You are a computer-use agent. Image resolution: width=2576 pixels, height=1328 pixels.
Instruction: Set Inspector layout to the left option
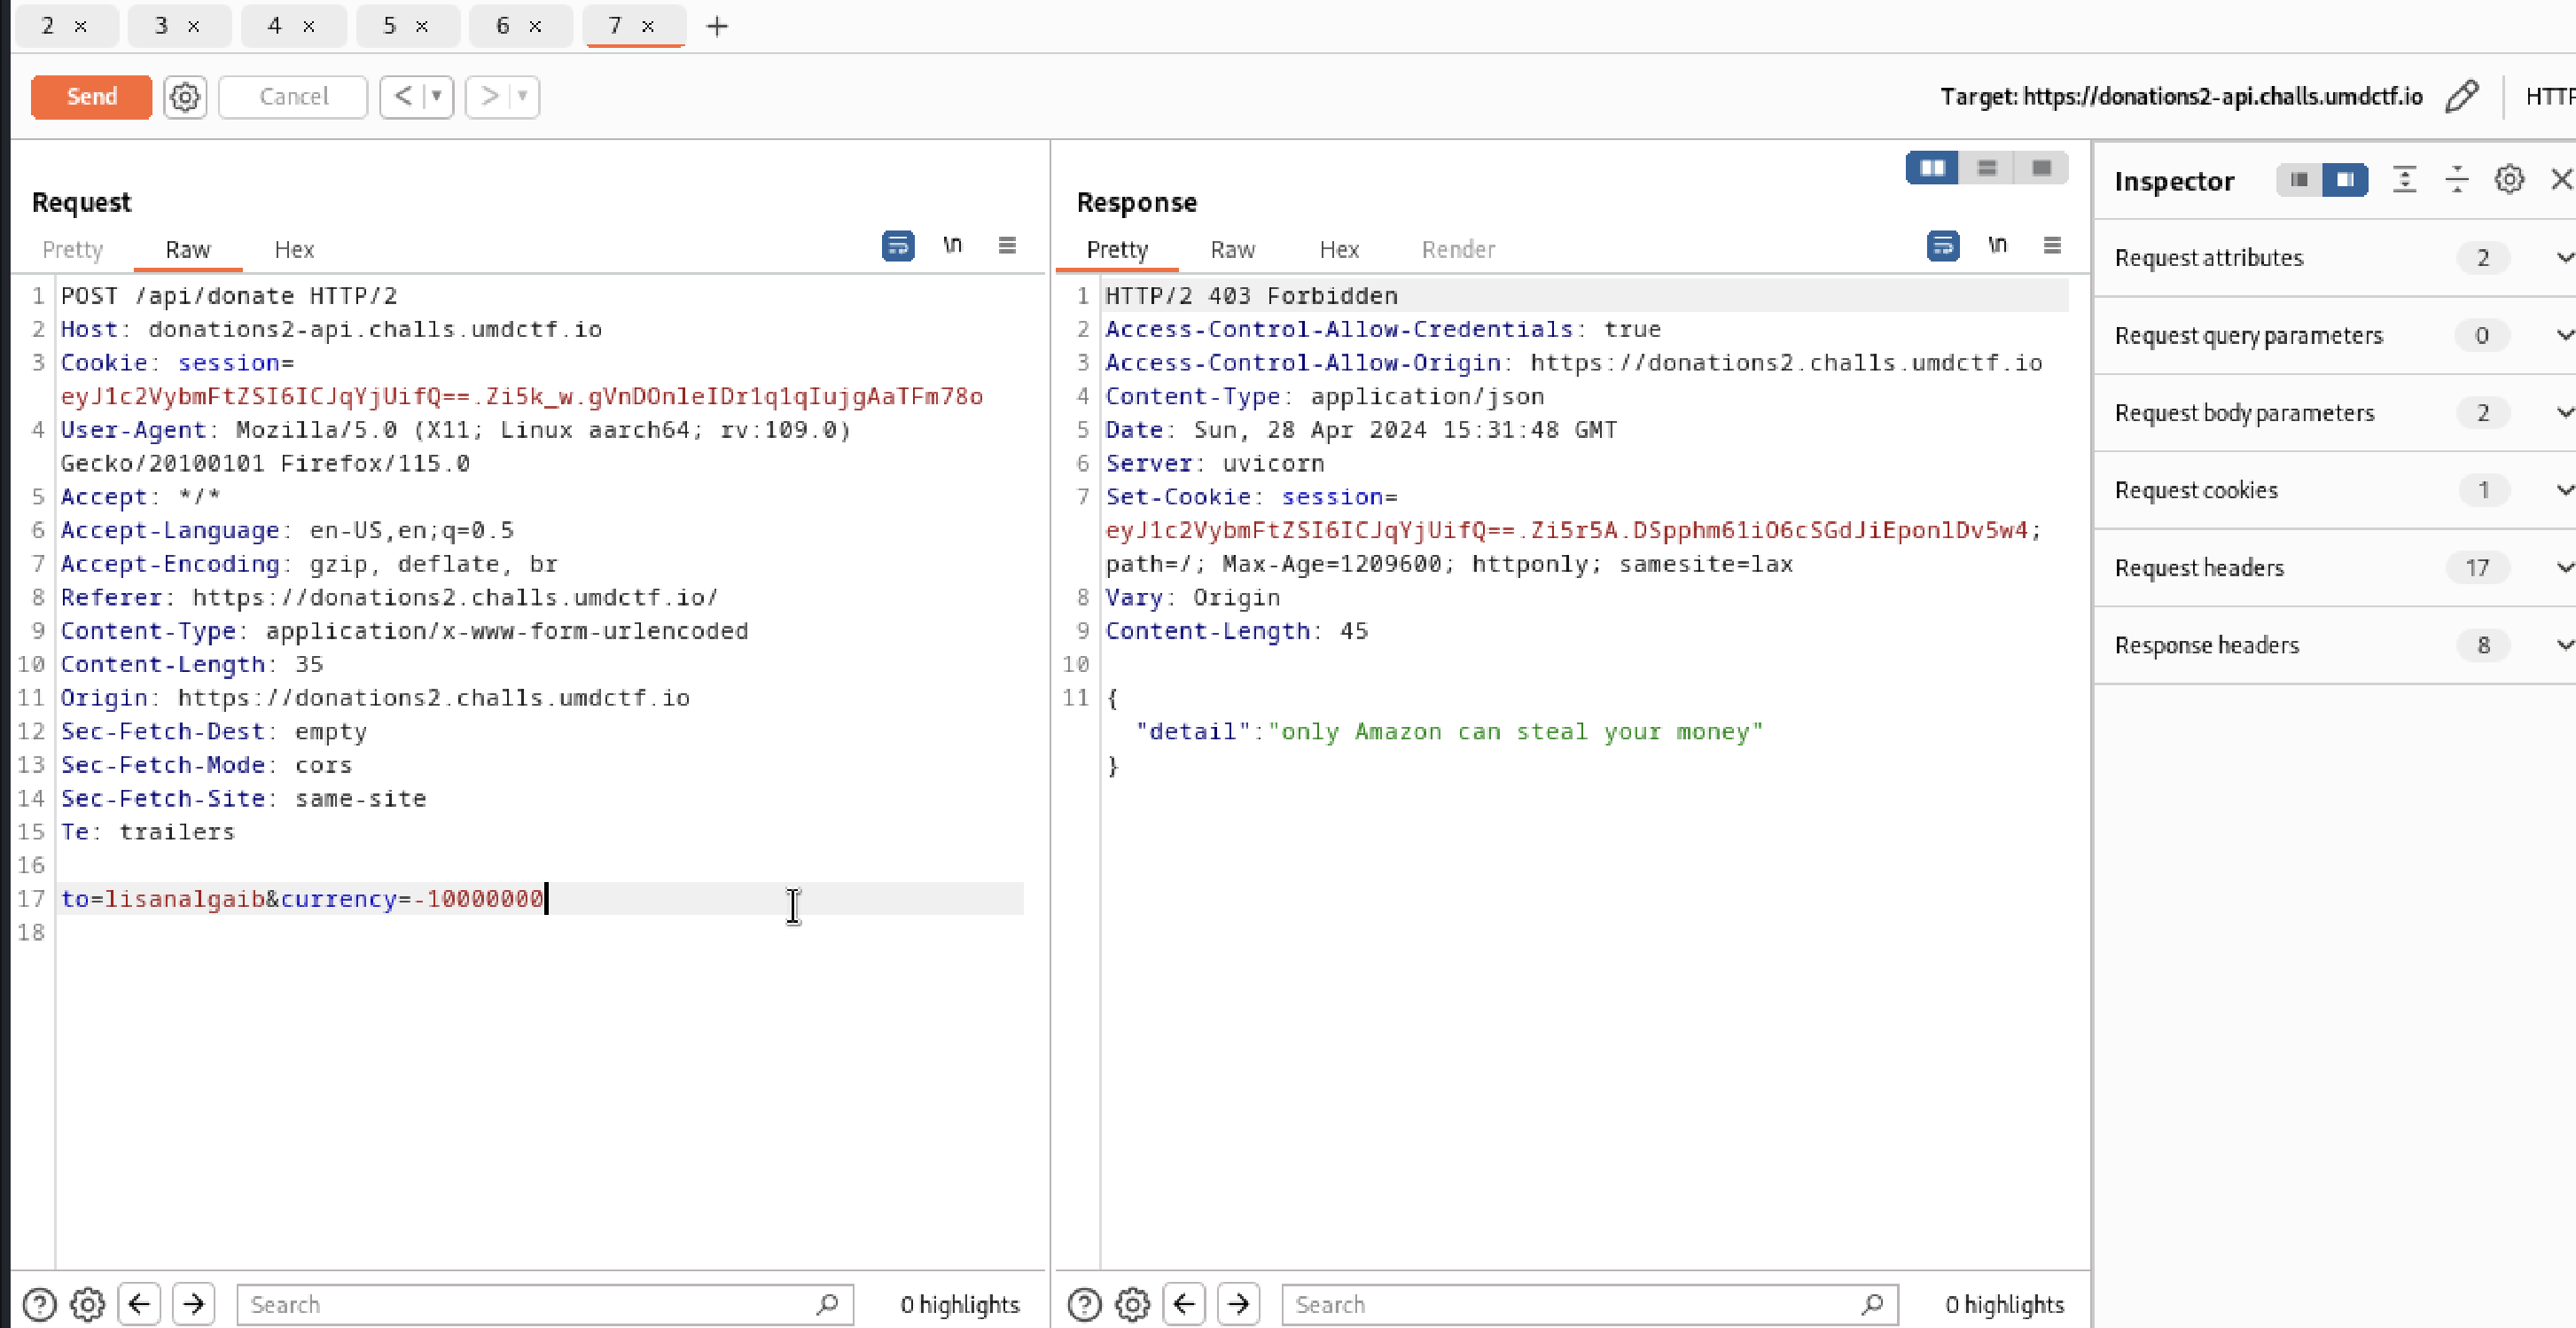[x=2299, y=180]
